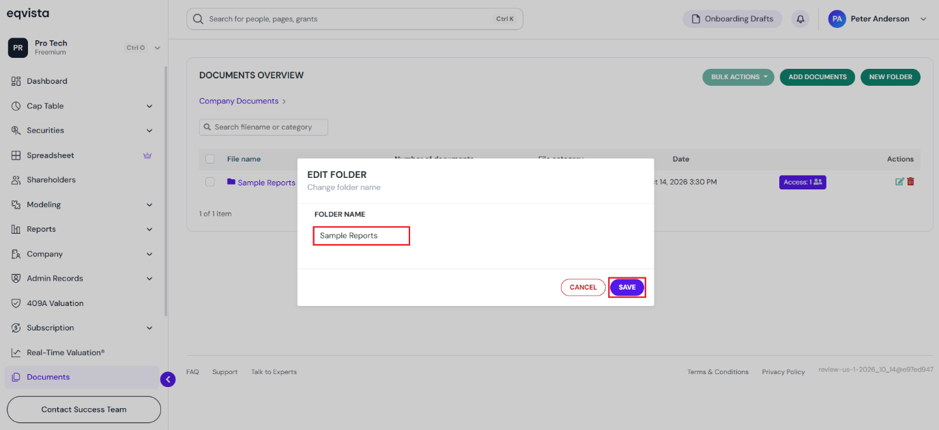Click the Sample Reports folder icon

(x=231, y=182)
